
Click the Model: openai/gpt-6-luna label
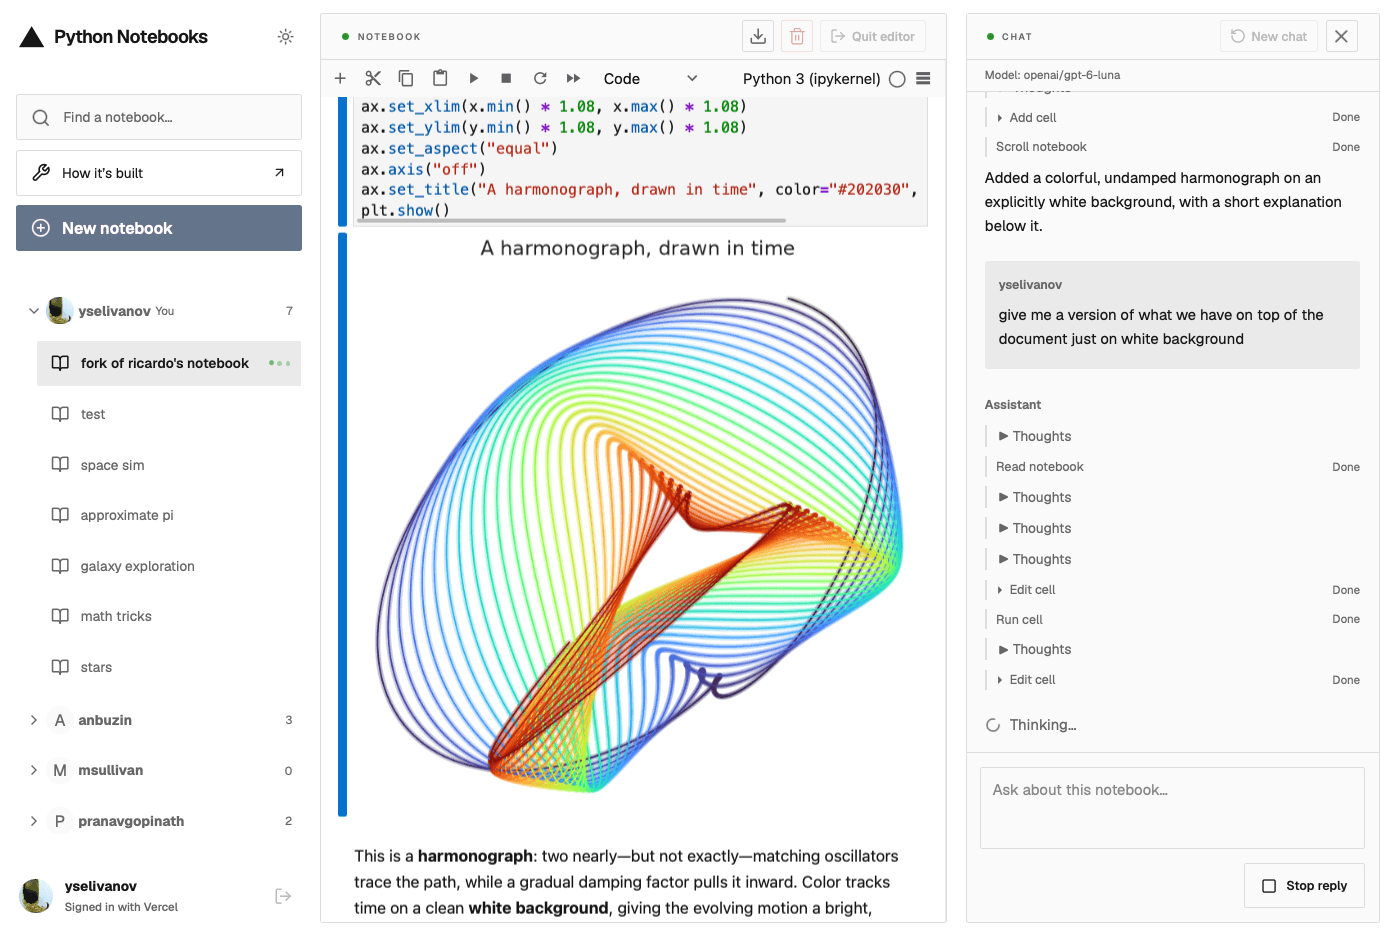pyautogui.click(x=1052, y=75)
